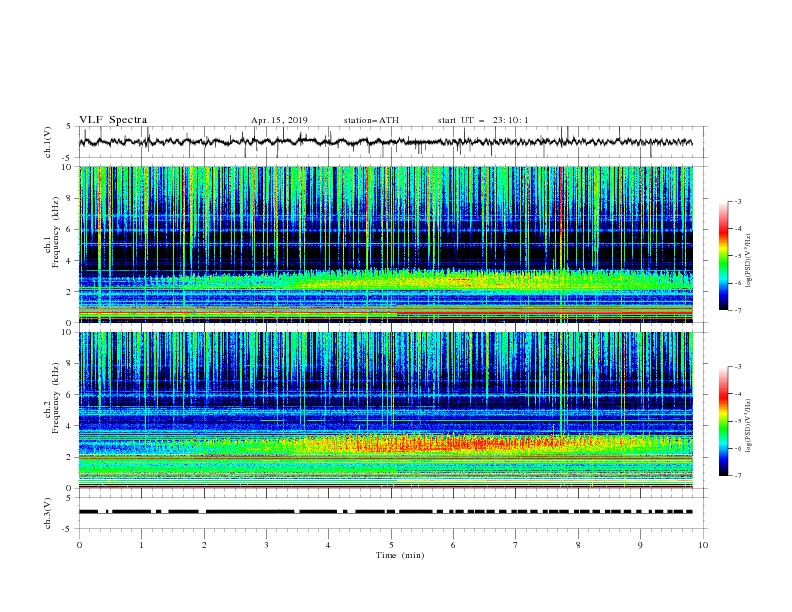Click the ch.3 black pulse trace
Image resolution: width=792 pixels, height=612 pixels.
click(385, 512)
